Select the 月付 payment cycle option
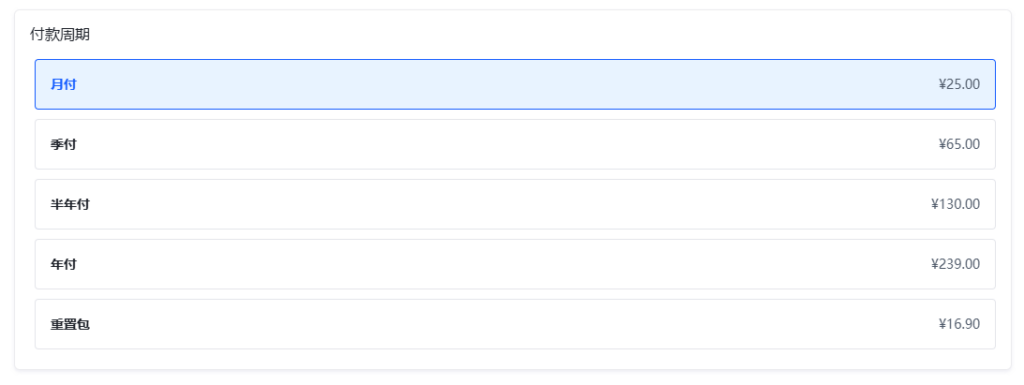This screenshot has height=385, width=1024. tap(515, 84)
